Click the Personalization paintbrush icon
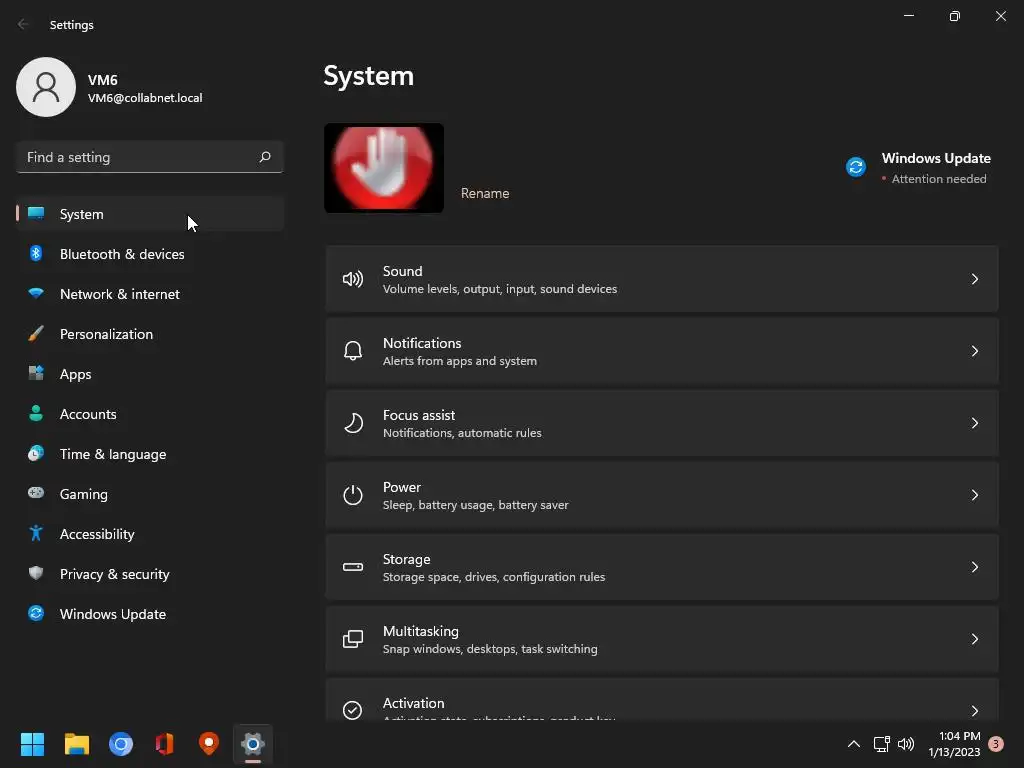The height and width of the screenshot is (768, 1024). [x=36, y=334]
